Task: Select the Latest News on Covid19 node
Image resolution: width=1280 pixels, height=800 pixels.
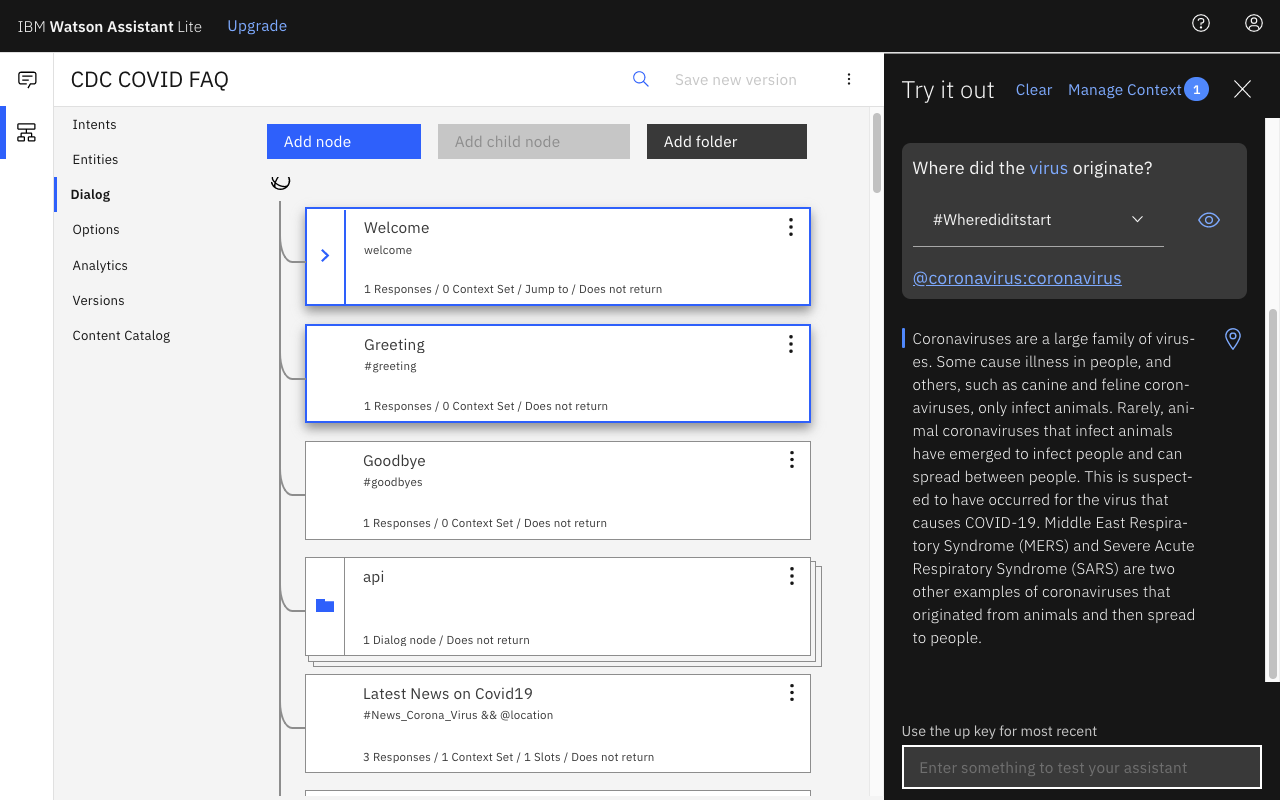Action: 558,723
